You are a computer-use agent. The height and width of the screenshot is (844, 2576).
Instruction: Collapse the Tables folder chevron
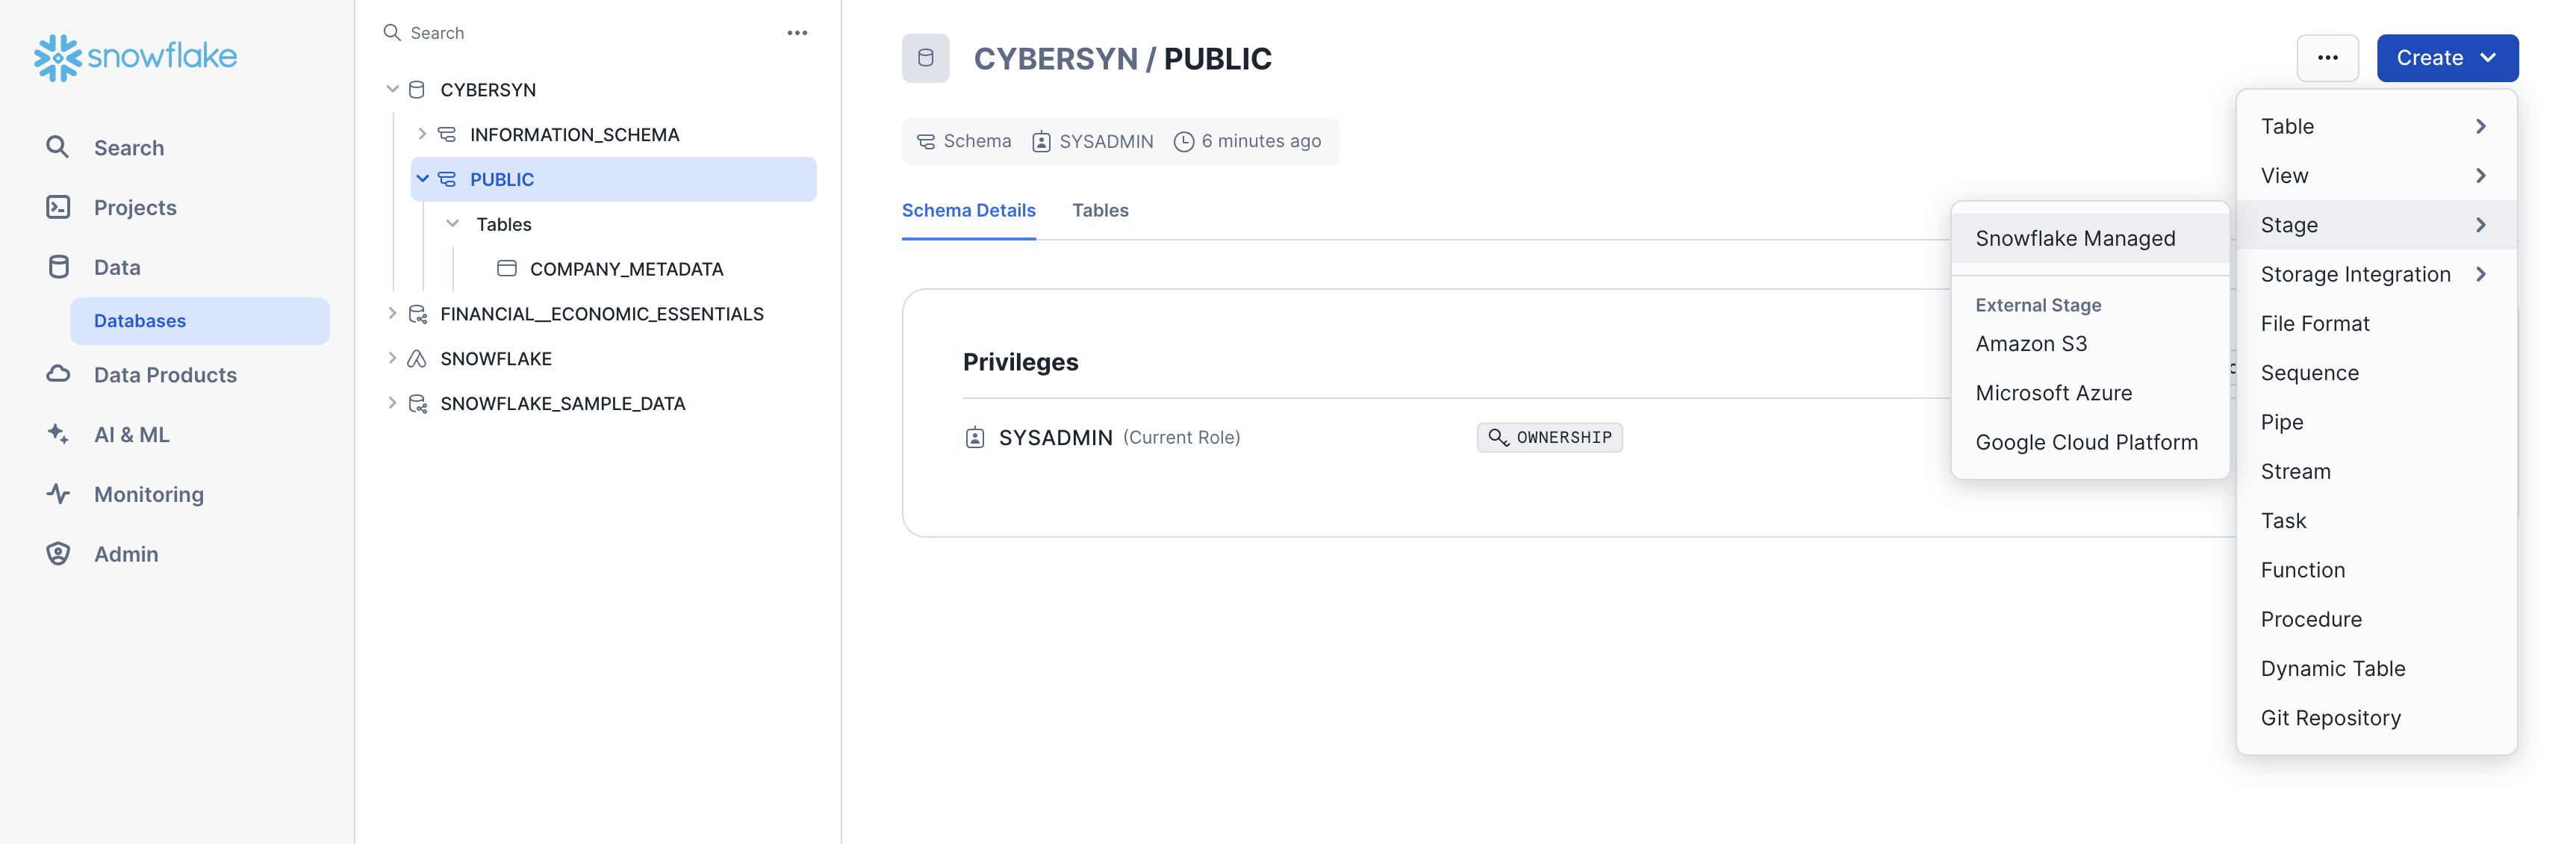tap(452, 224)
